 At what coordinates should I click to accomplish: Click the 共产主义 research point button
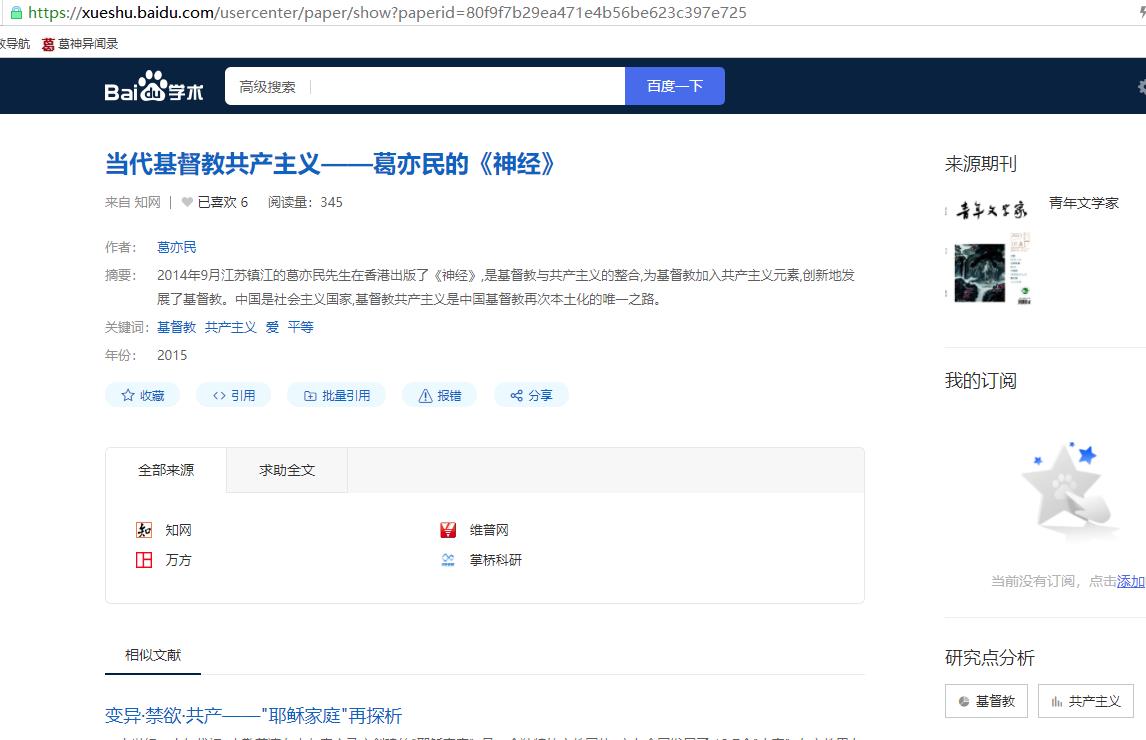(x=1085, y=701)
